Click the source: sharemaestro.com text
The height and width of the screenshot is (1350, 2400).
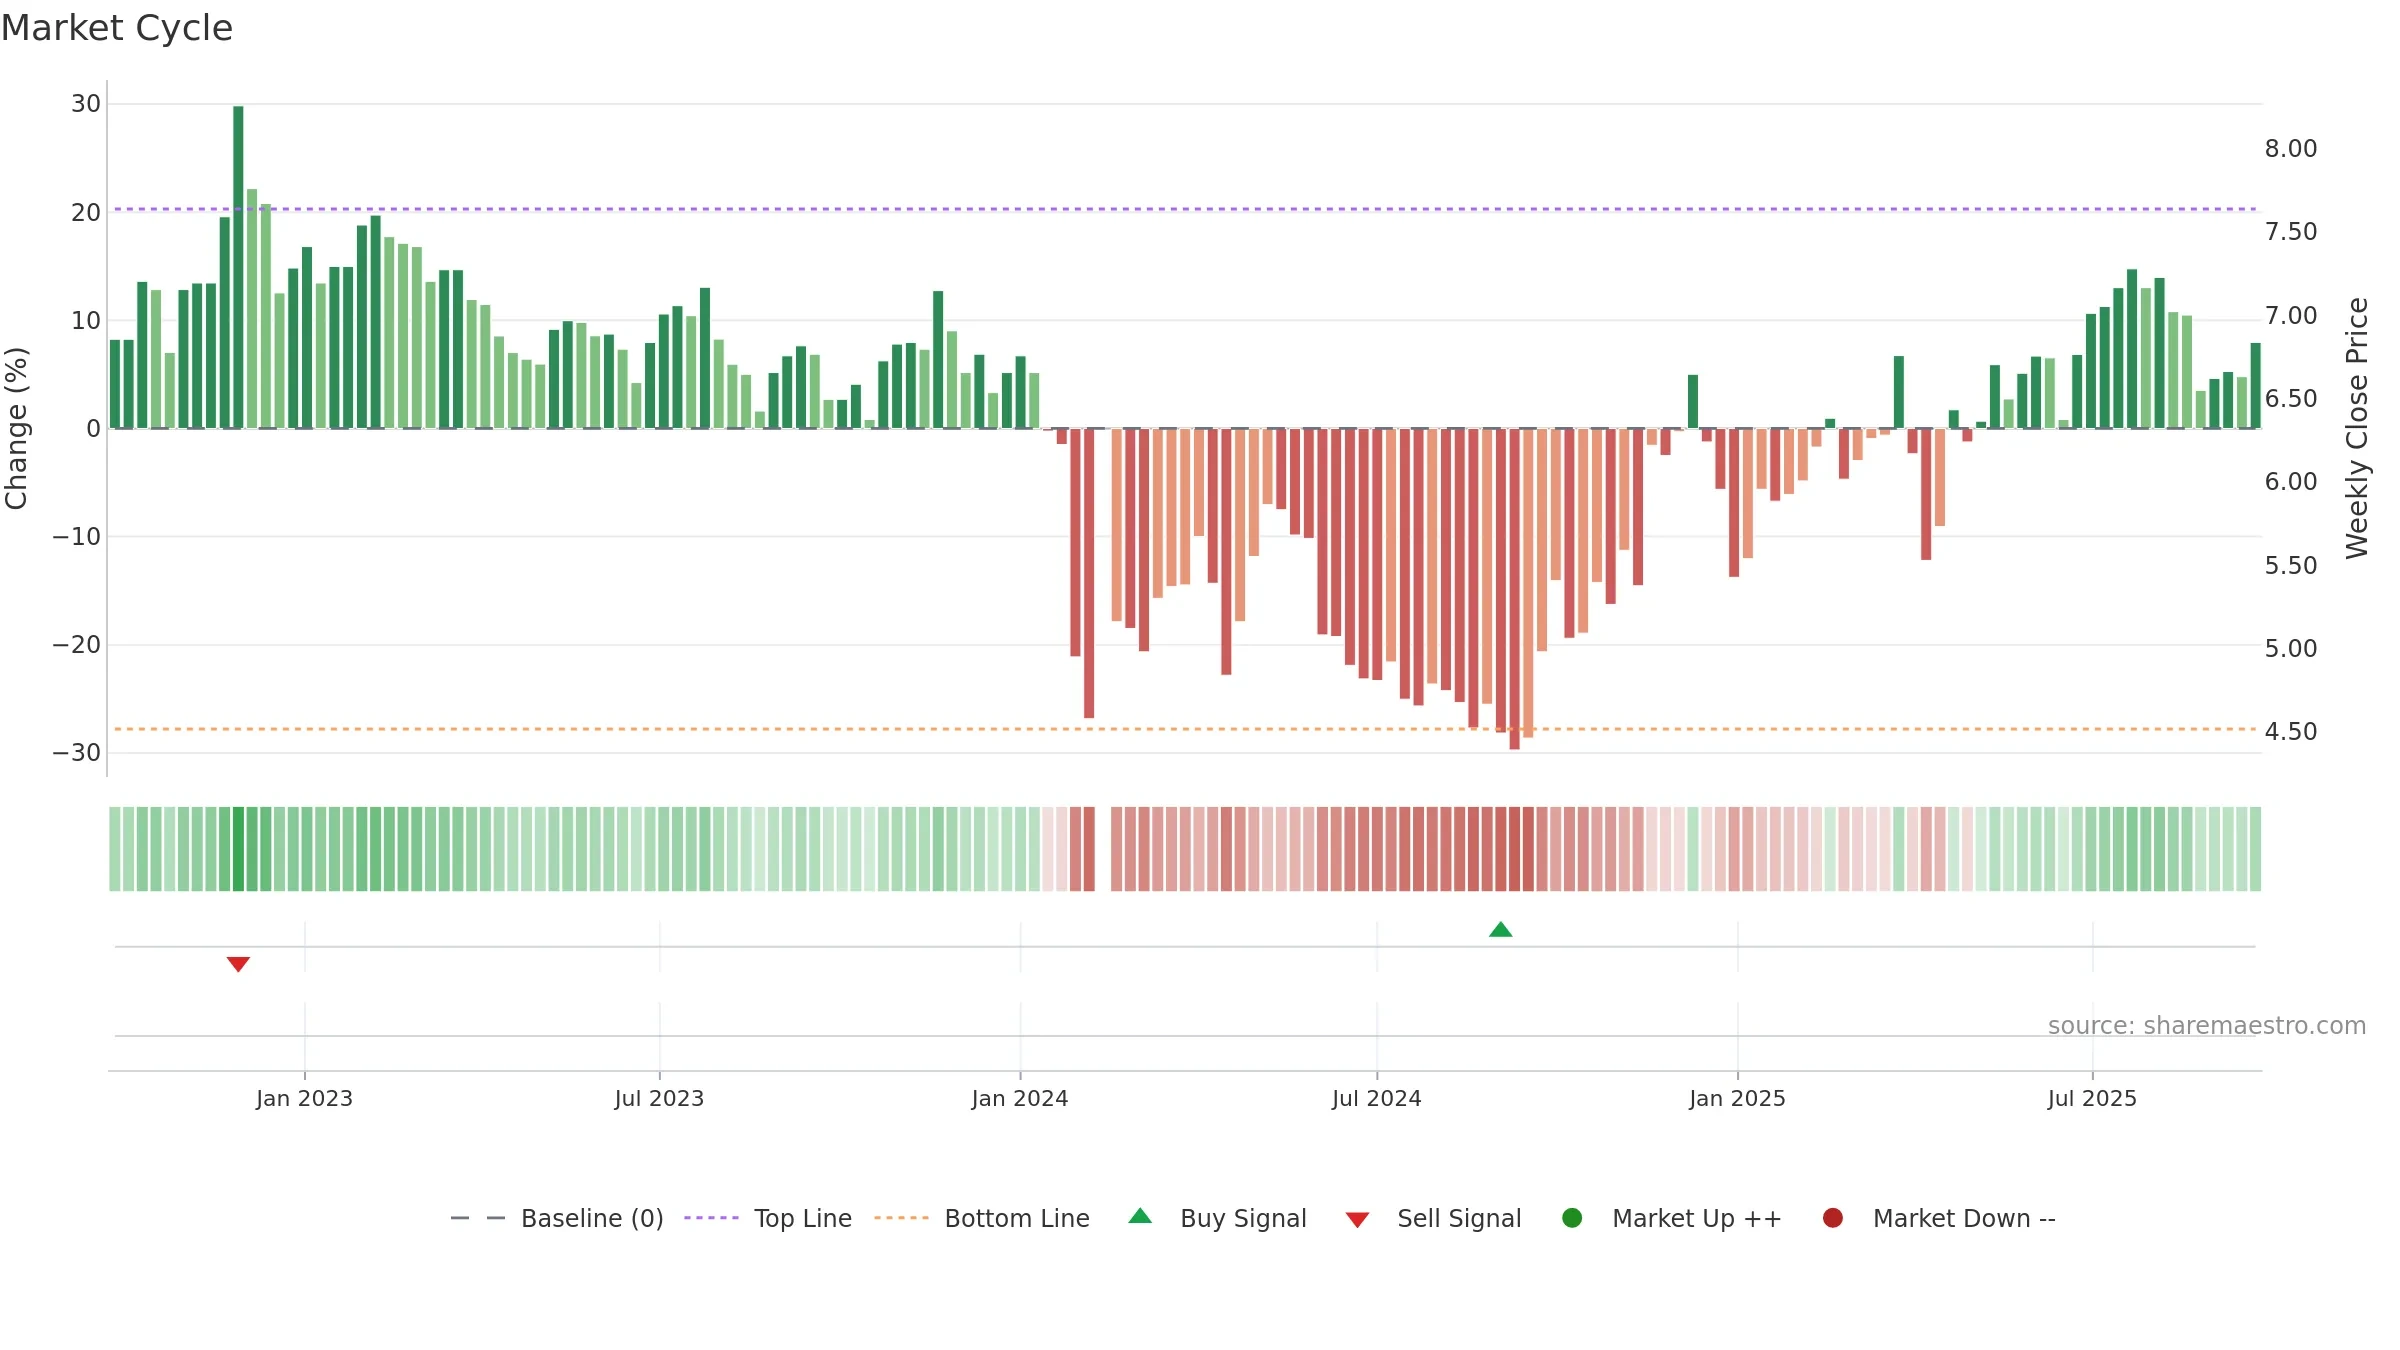coord(2207,1025)
